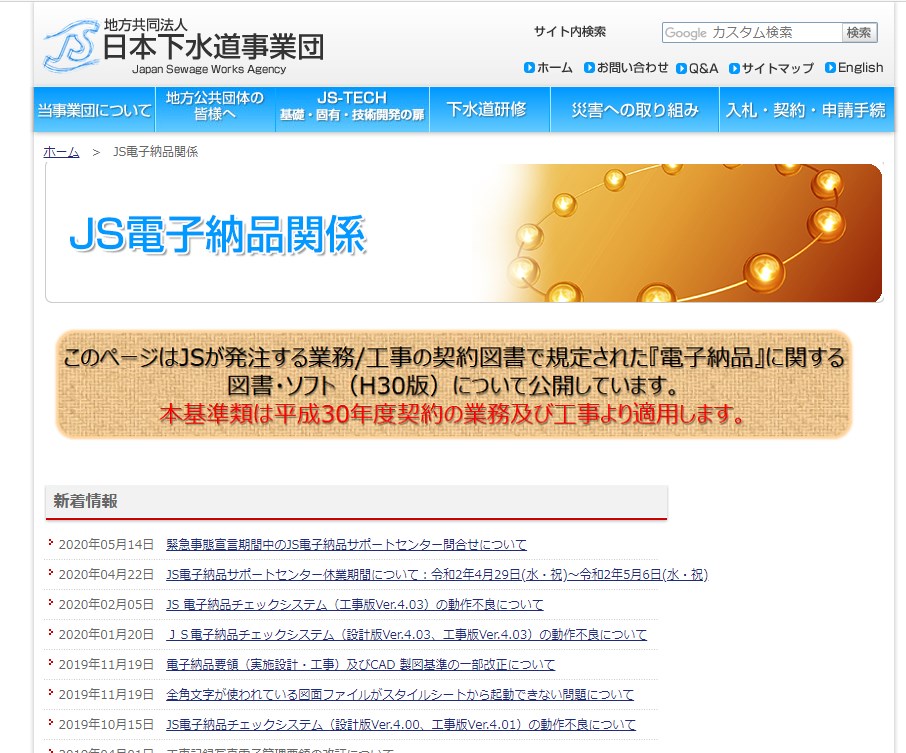
Task: Open 電子納品要領 及びCAD製図基準 revision link
Action: (360, 665)
